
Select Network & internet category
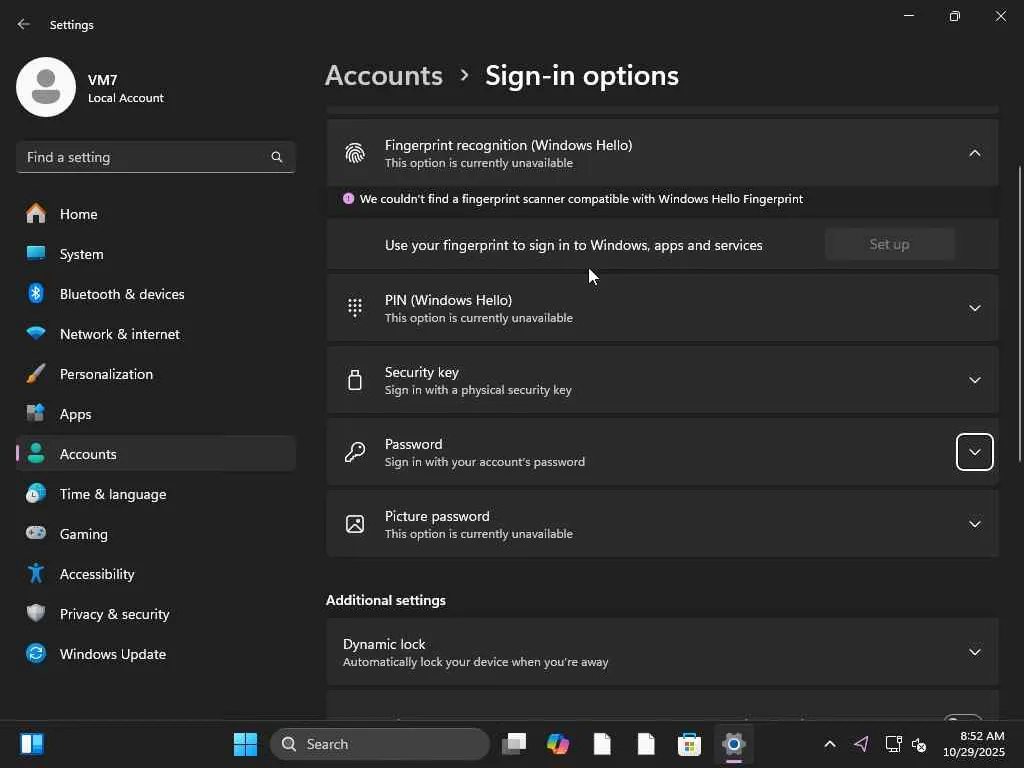tap(155, 334)
